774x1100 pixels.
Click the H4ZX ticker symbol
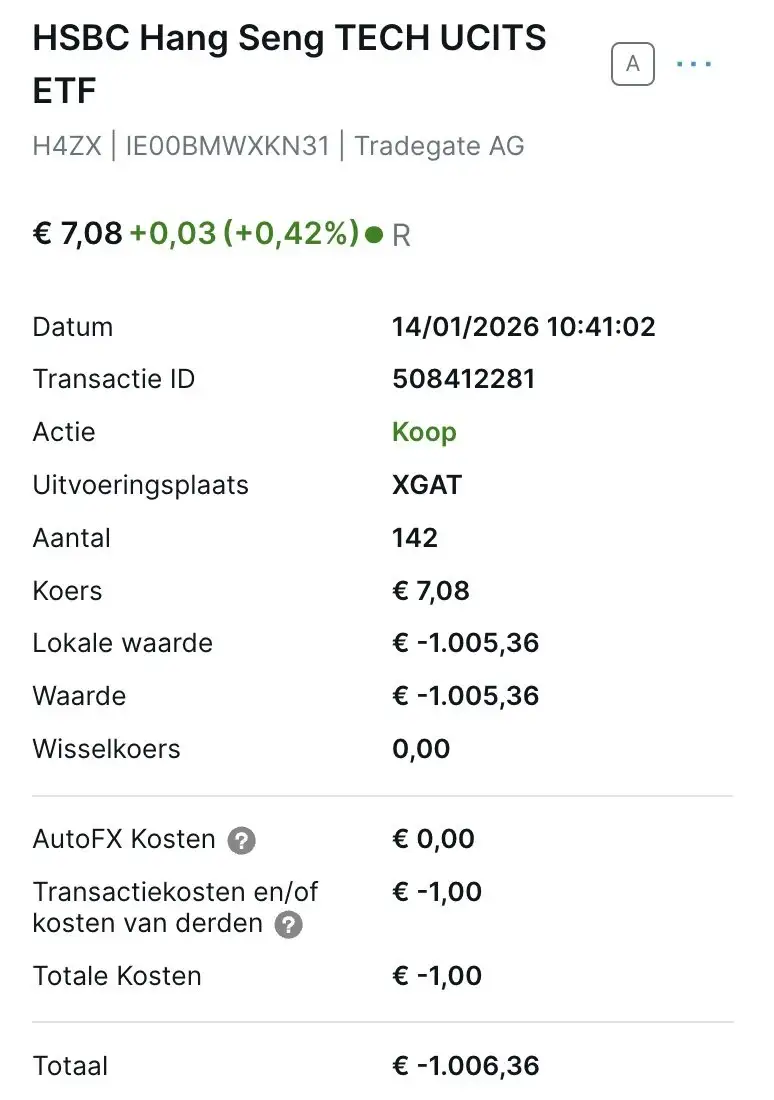[67, 146]
